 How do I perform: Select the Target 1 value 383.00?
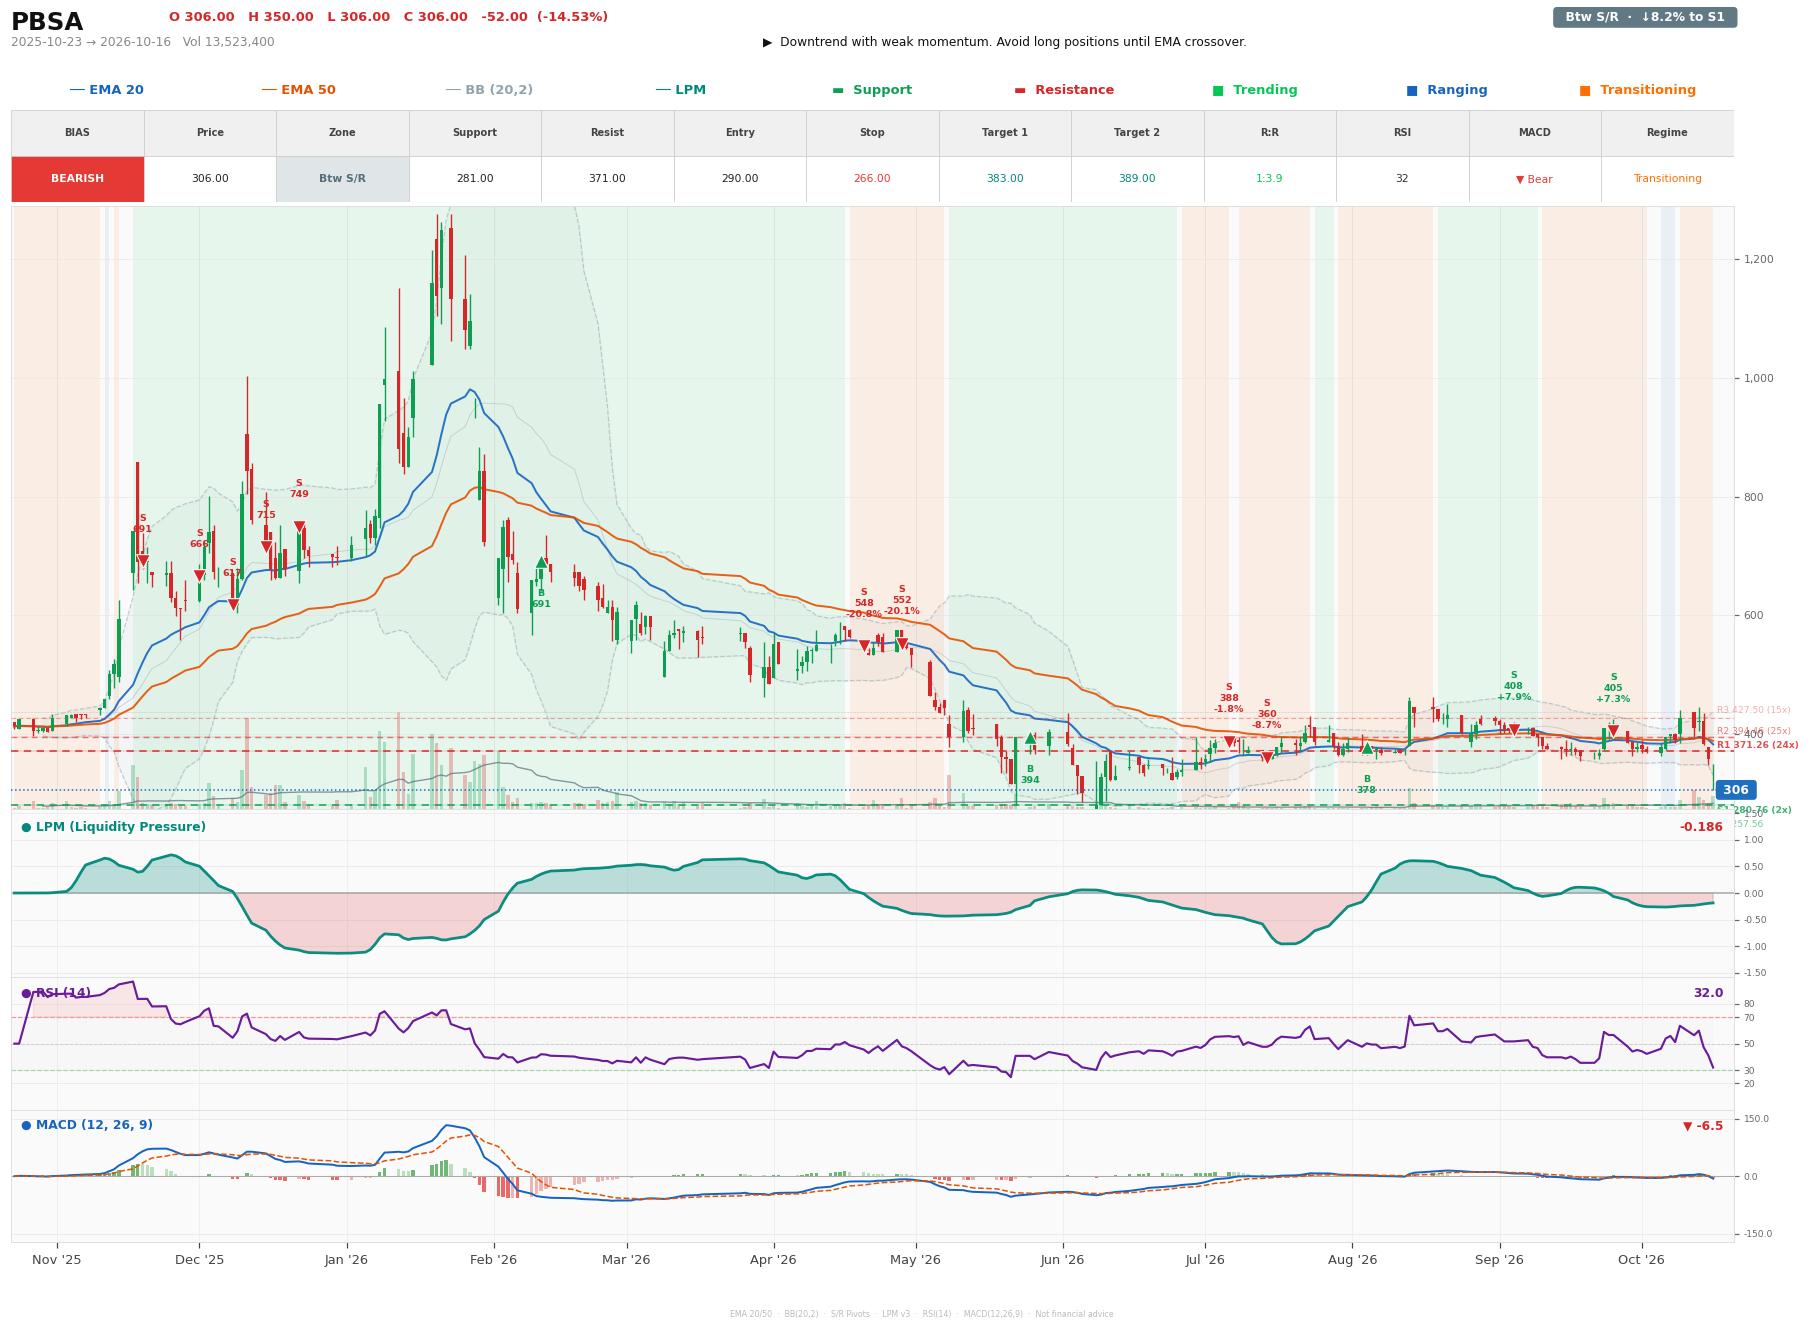(1005, 179)
